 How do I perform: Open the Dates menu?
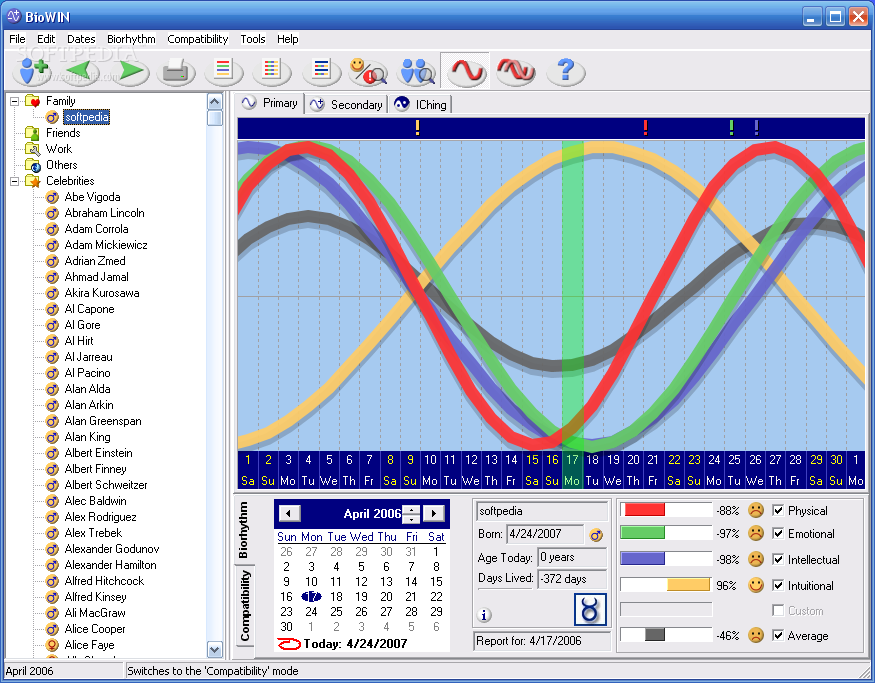(81, 39)
